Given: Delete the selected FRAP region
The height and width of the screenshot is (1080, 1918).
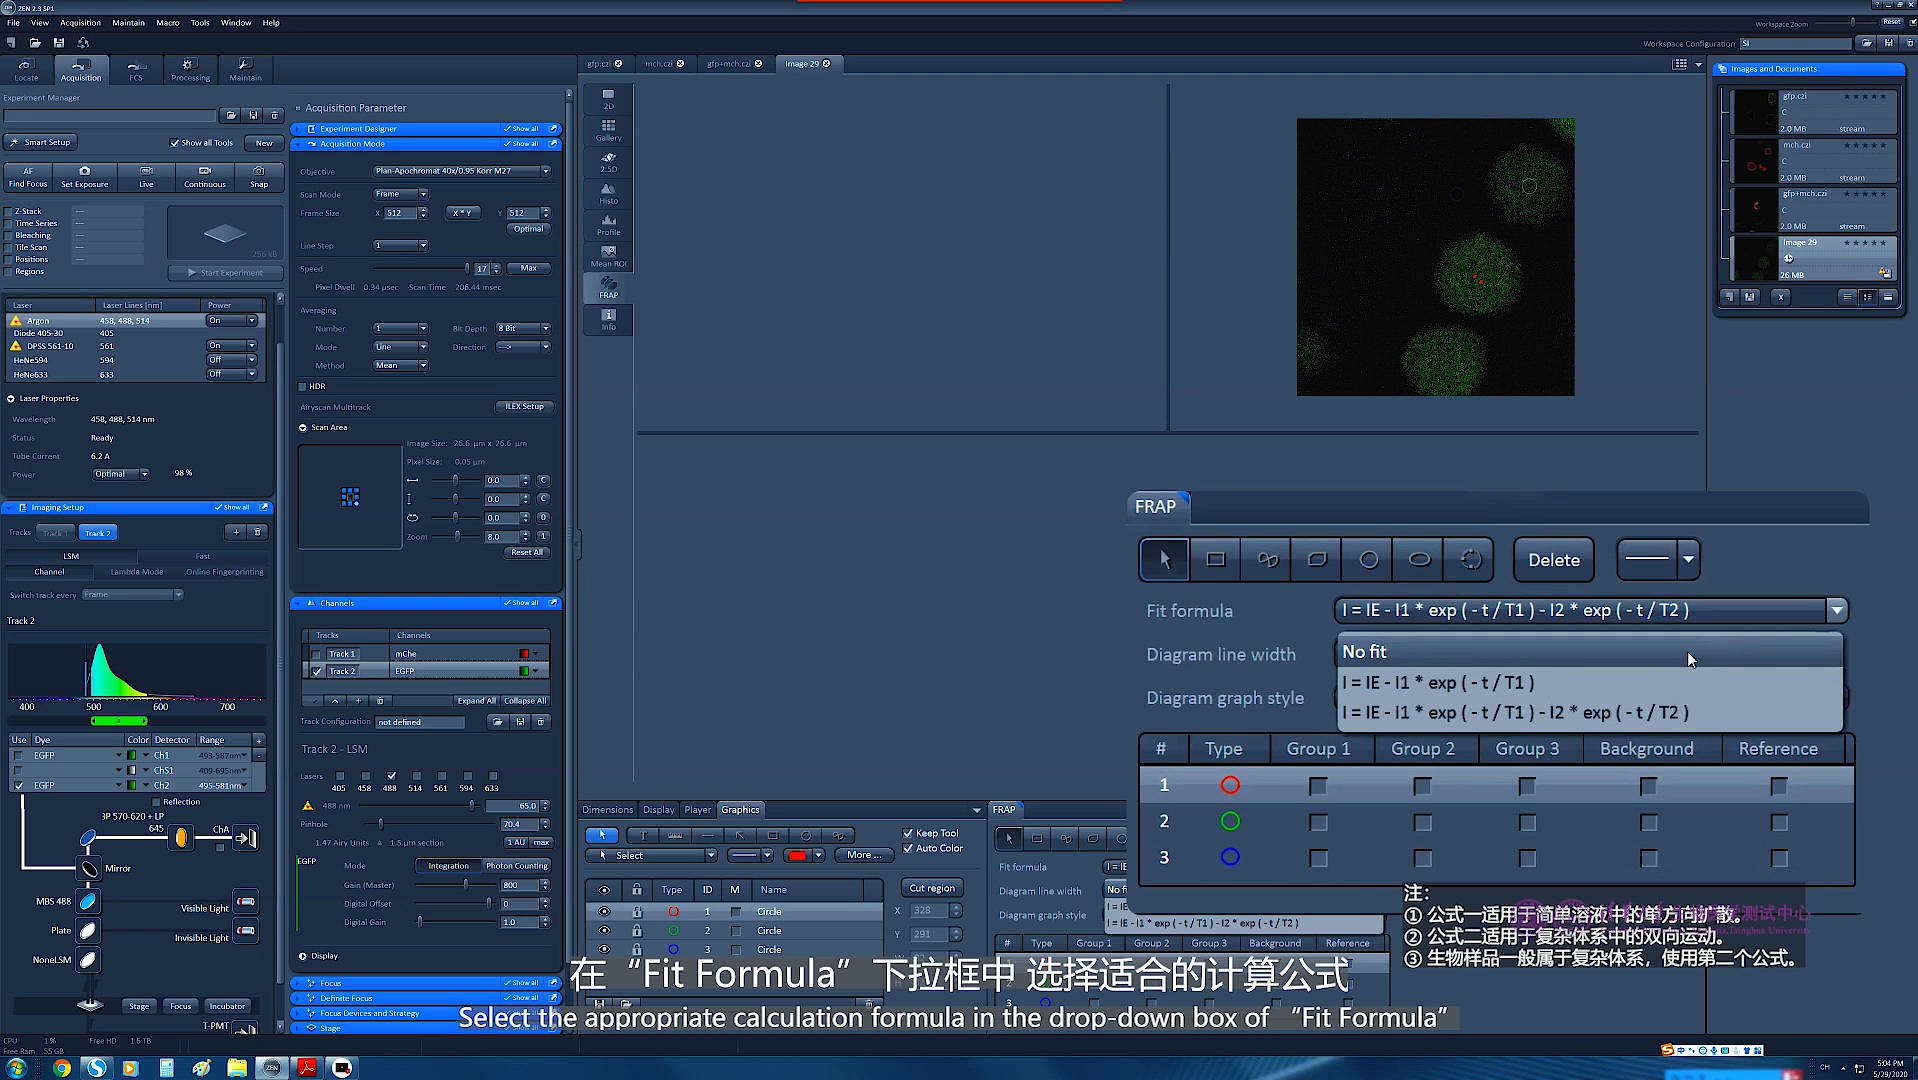Looking at the screenshot, I should (1553, 560).
